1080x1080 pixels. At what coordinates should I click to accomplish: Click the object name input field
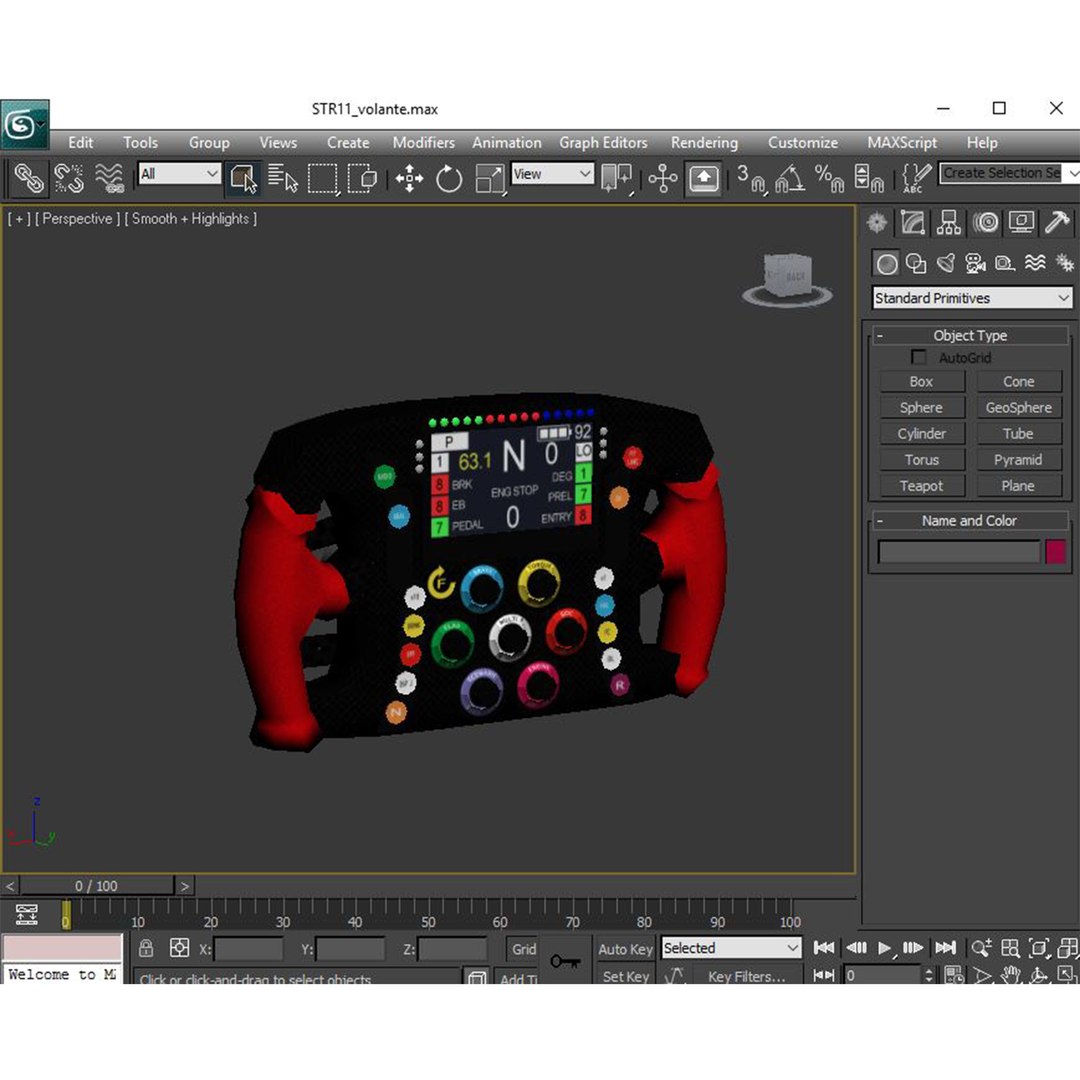pyautogui.click(x=959, y=552)
